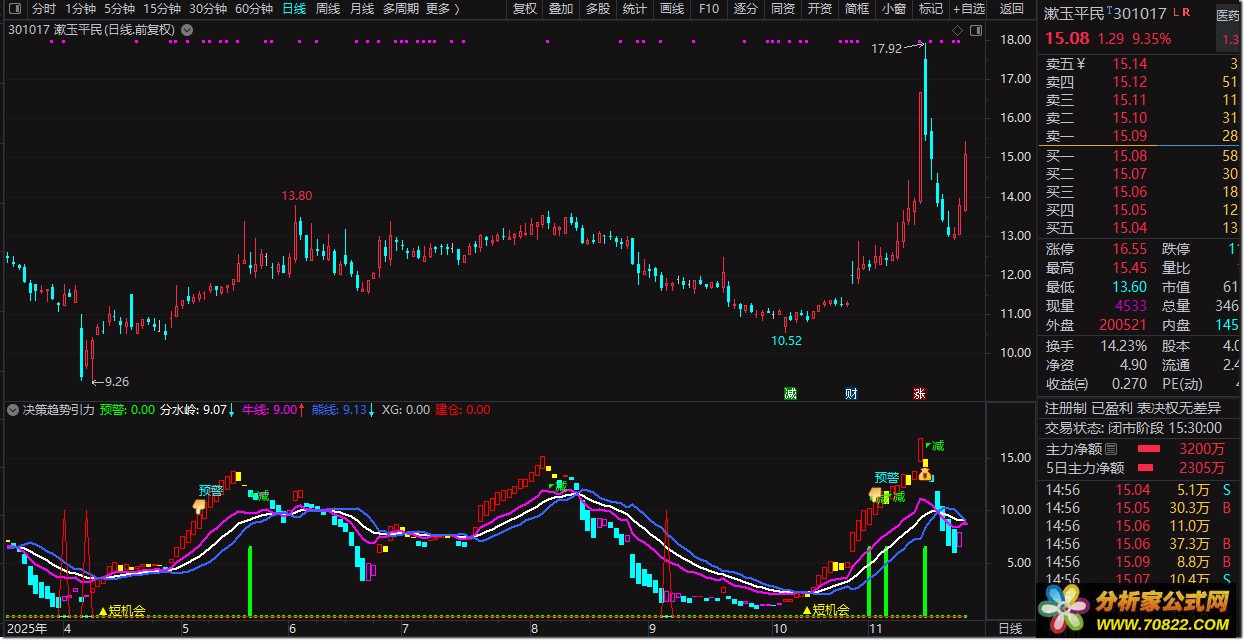Viewport: 1246px width, 641px height.
Task: Click the red 涨 marker below chart
Action: pyautogui.click(x=919, y=393)
